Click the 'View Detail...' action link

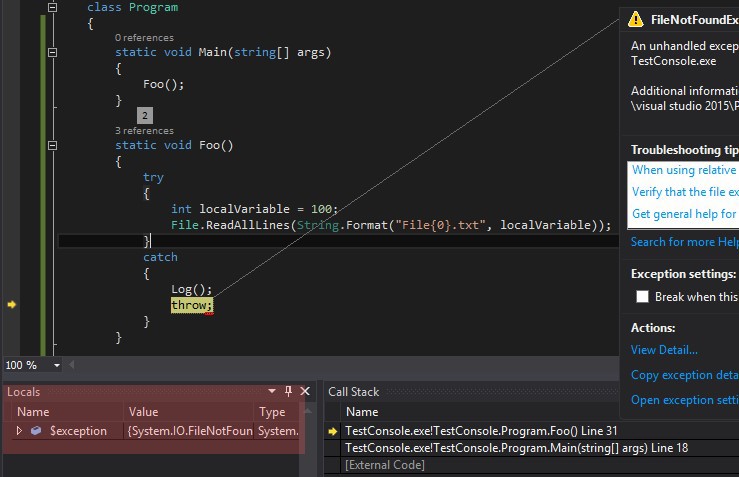pyautogui.click(x=664, y=350)
